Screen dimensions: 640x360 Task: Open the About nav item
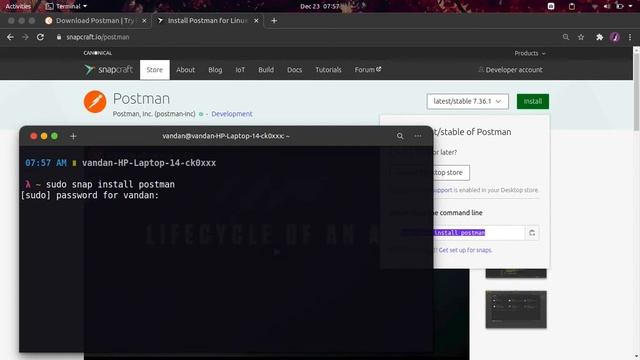tap(185, 70)
